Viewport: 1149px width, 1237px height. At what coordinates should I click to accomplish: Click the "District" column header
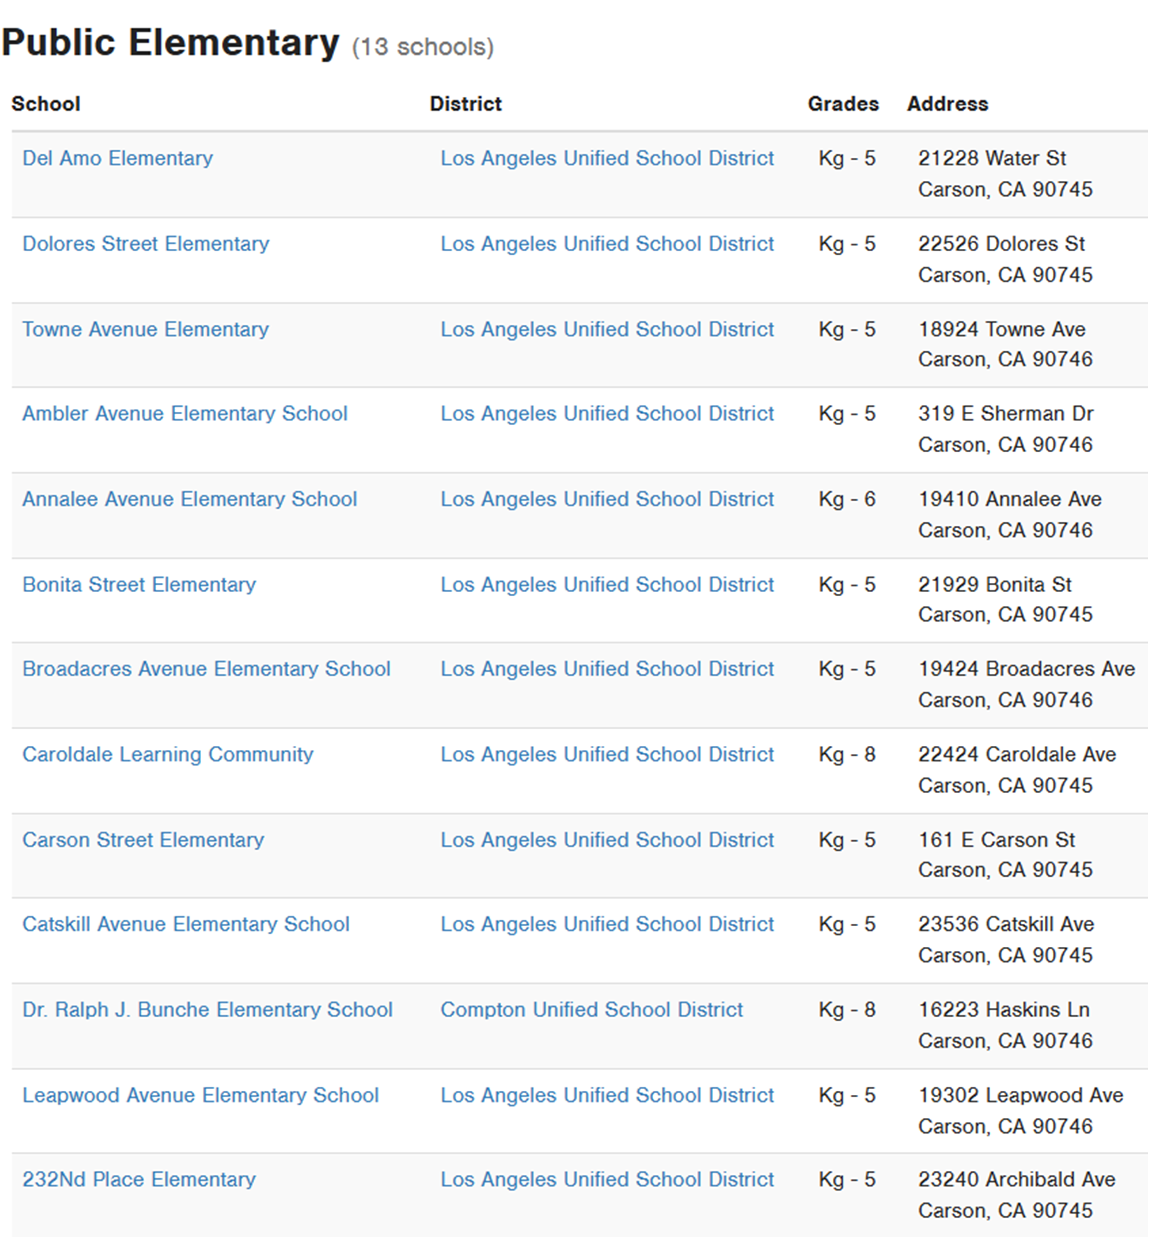tap(466, 104)
